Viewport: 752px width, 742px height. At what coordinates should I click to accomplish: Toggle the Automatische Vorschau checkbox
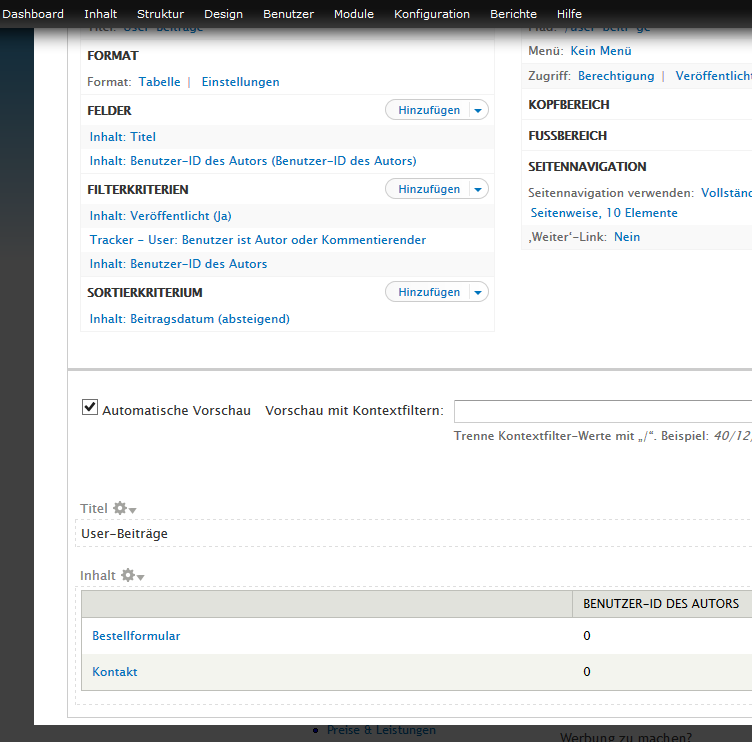(90, 408)
